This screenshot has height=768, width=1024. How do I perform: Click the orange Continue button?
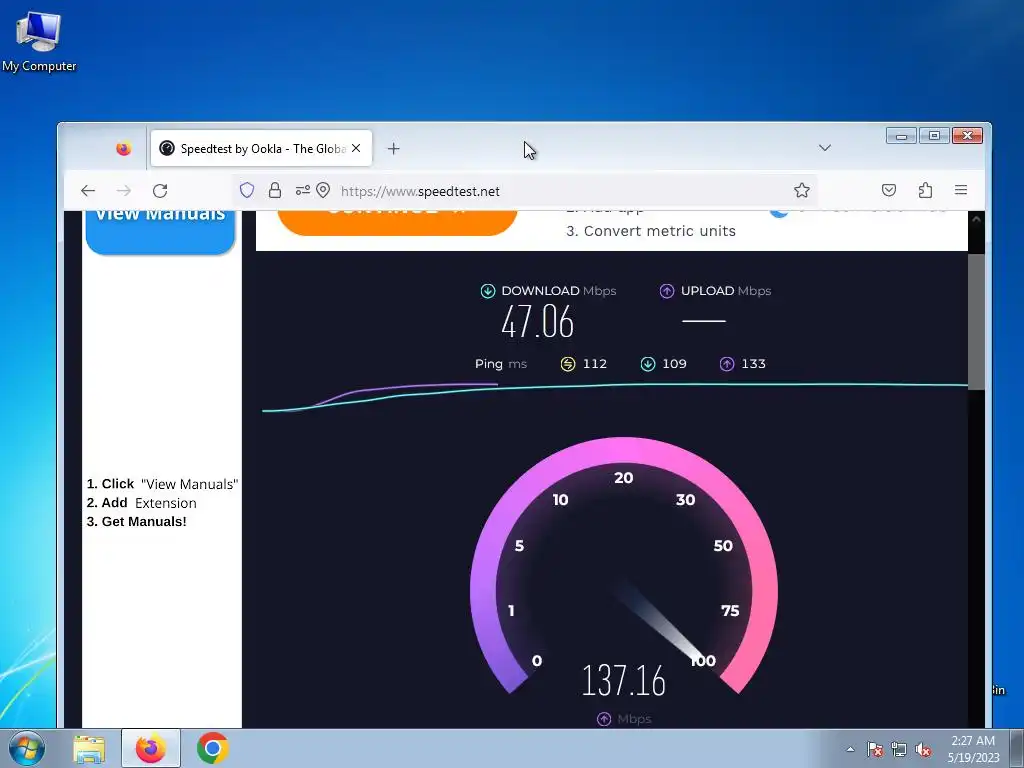point(397,222)
